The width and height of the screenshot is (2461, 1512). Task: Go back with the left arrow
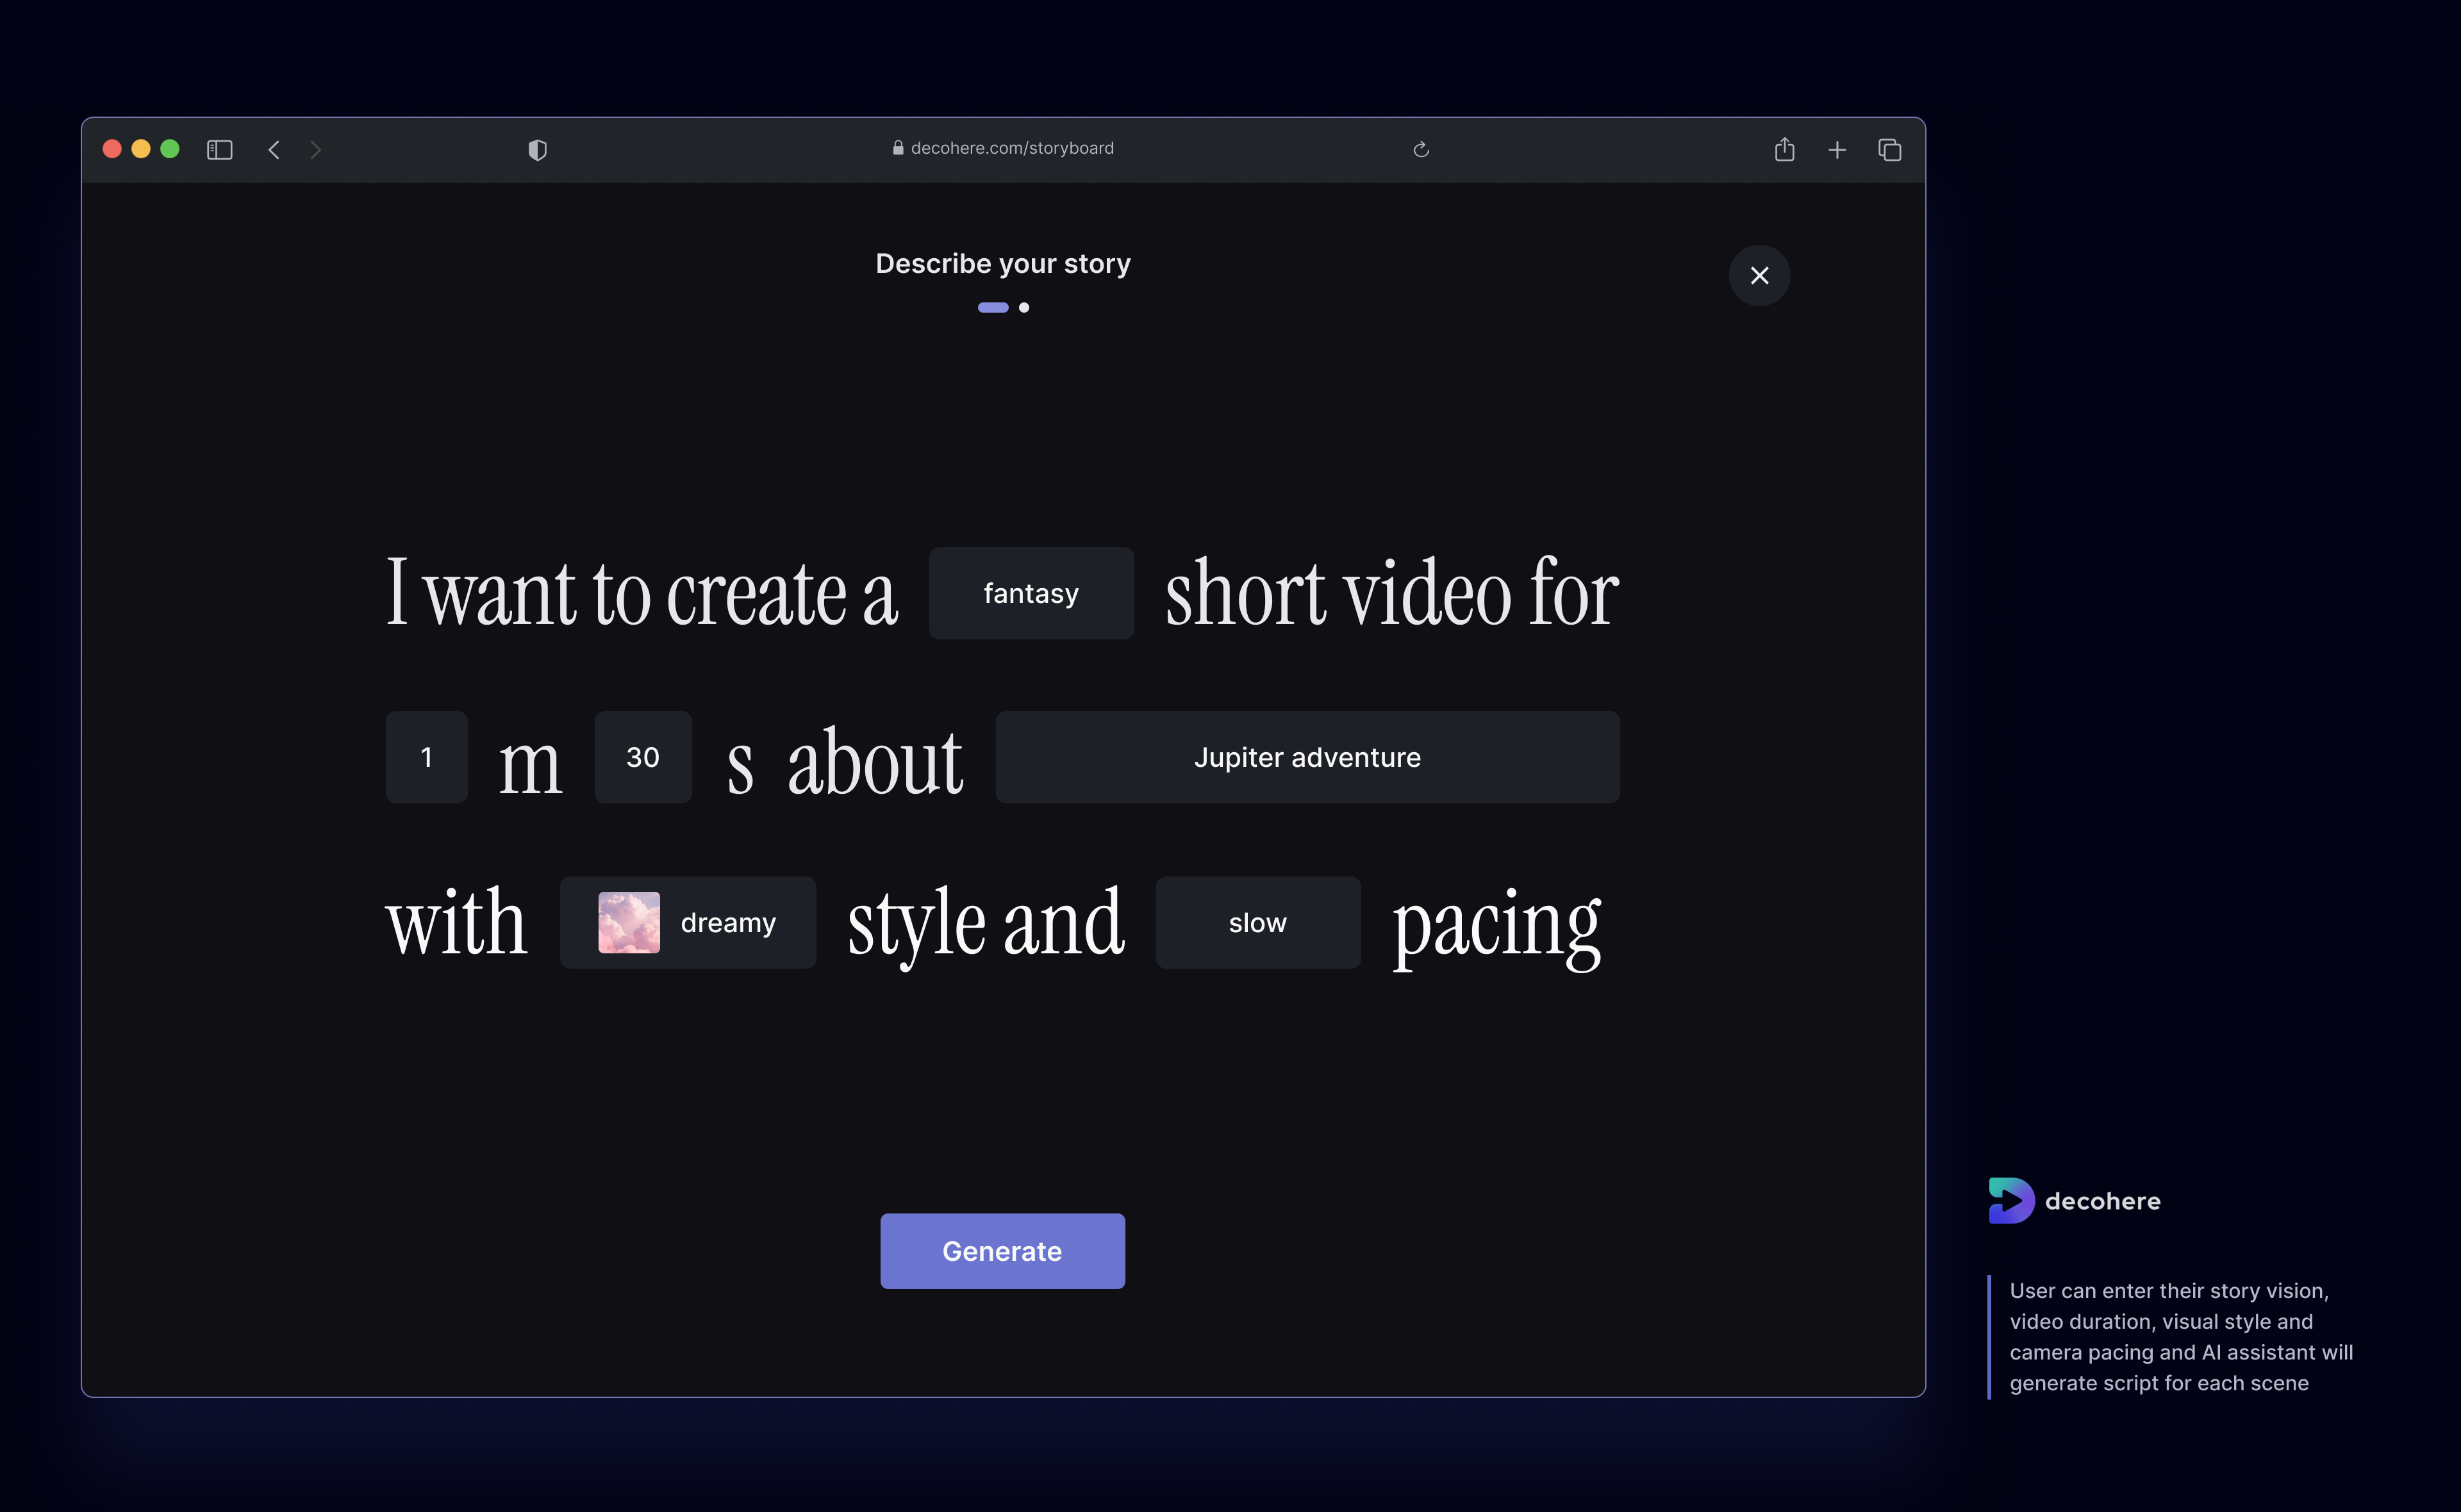pyautogui.click(x=274, y=150)
